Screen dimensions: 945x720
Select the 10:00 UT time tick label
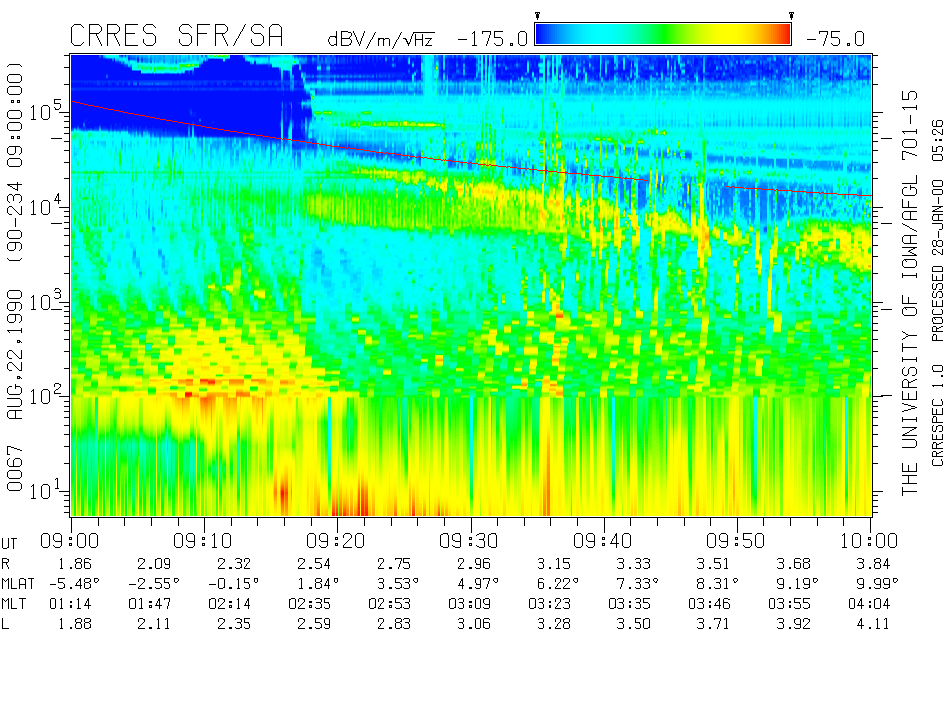coord(870,540)
